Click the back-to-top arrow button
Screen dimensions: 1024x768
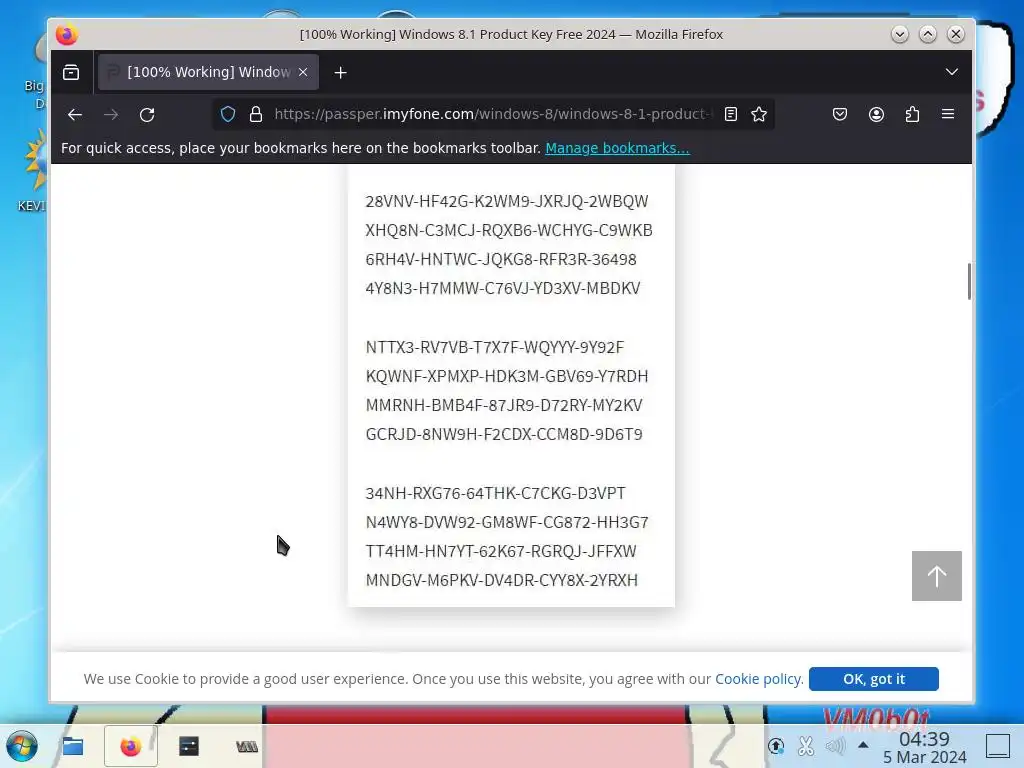point(936,575)
